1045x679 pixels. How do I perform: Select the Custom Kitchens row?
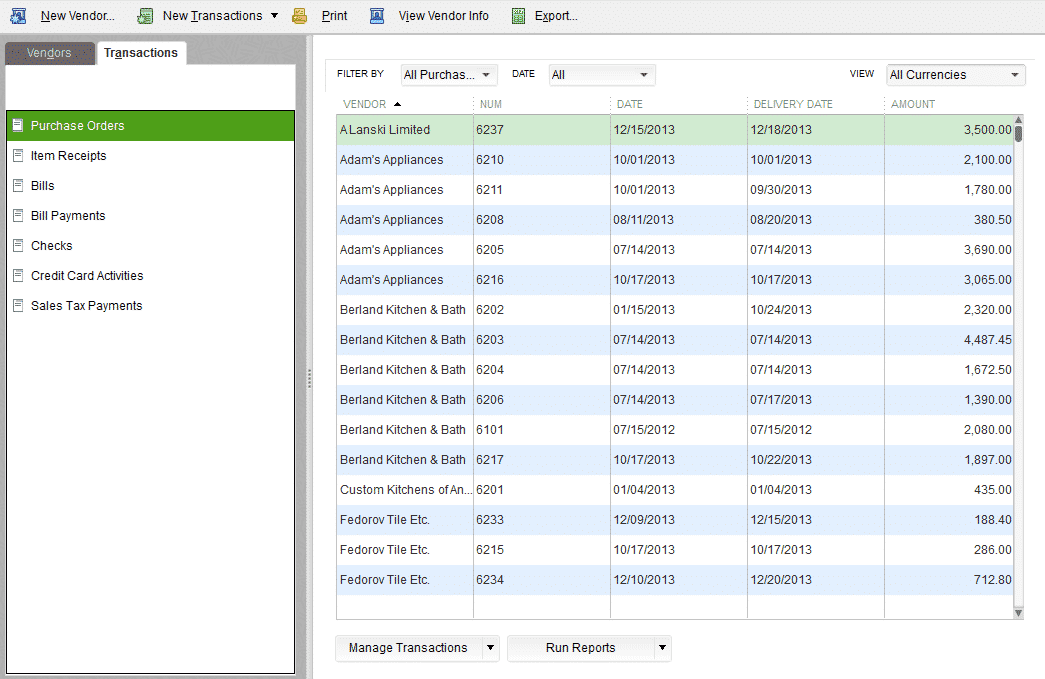coord(674,490)
